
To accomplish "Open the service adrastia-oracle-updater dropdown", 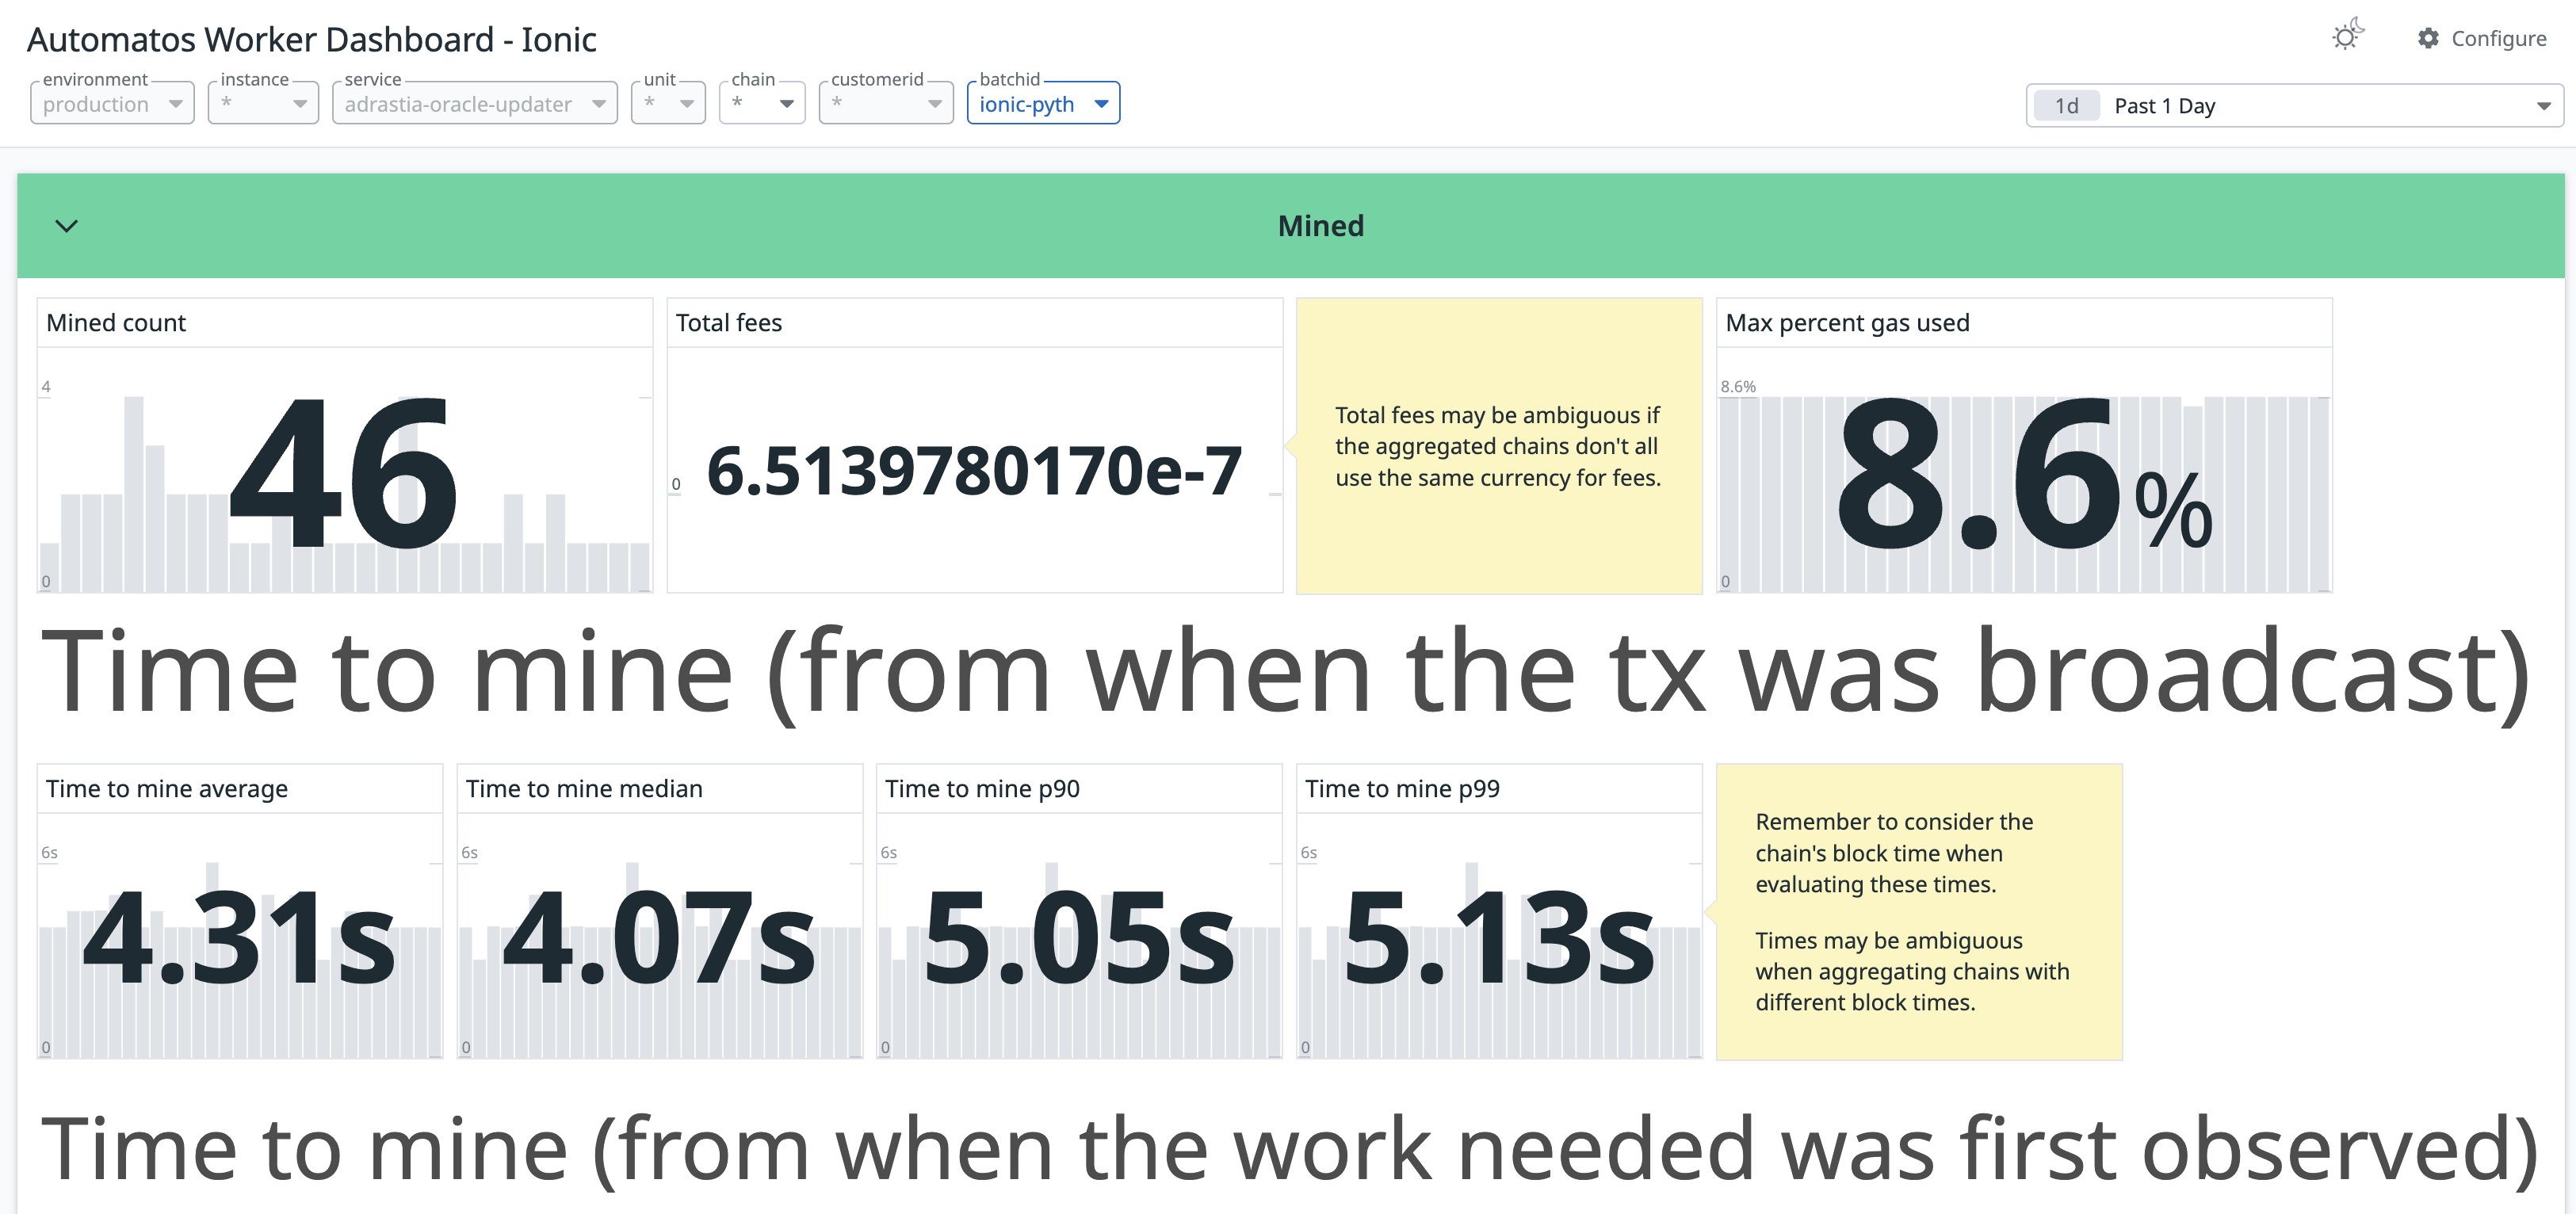I will [x=475, y=103].
